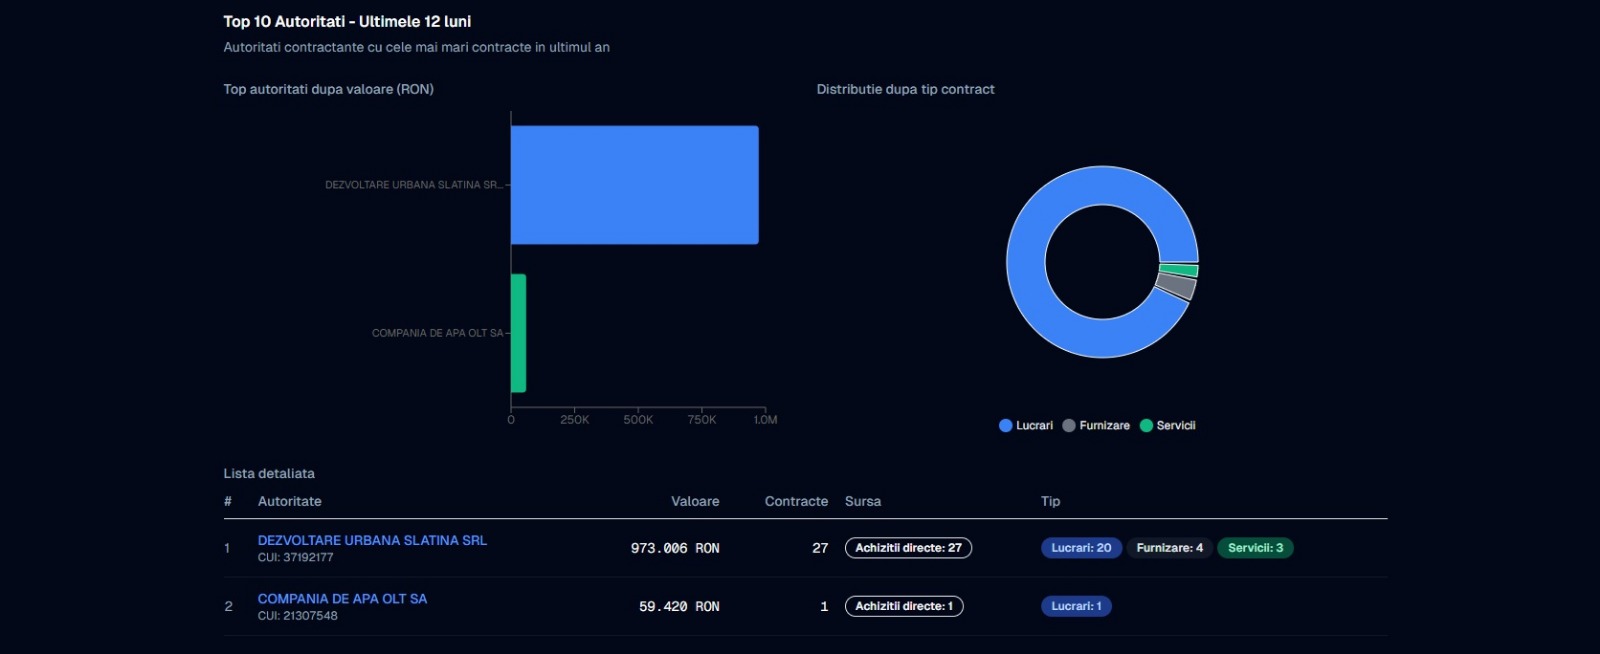Click the blue Lucrari legend dot
This screenshot has width=1600, height=654.
coord(1006,426)
